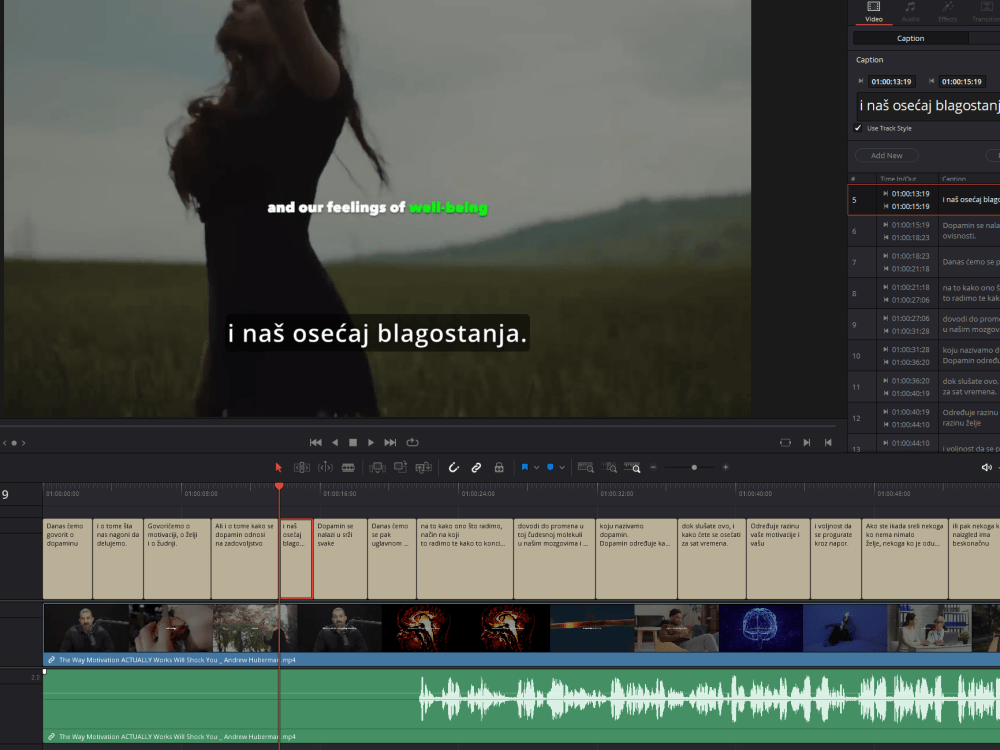
Task: Click the video clip thumbnail track
Action: pyautogui.click(x=522, y=628)
